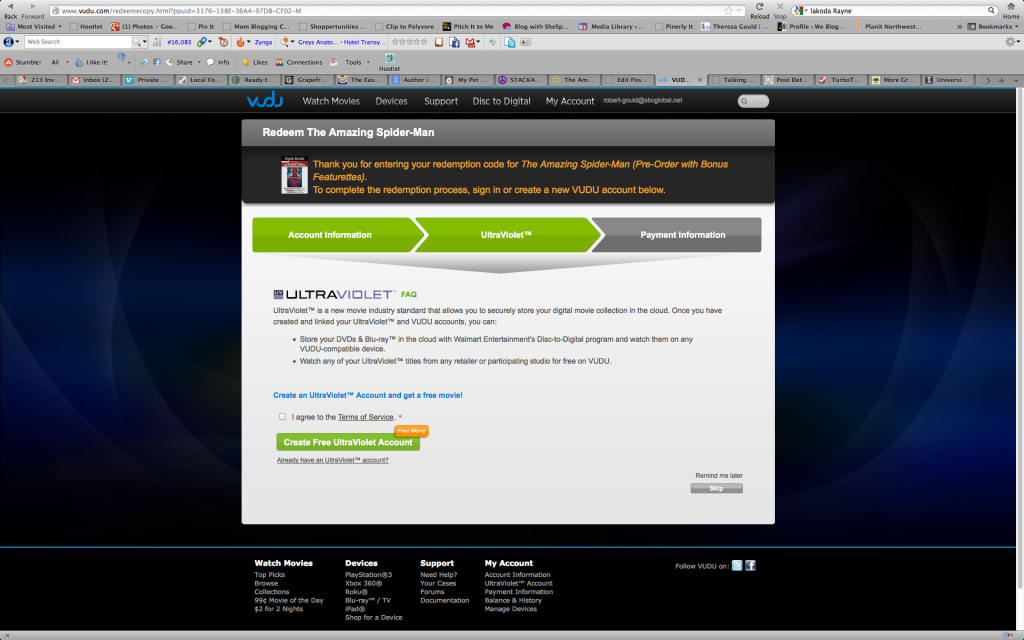Close the VUDU browser tab

pos(700,80)
